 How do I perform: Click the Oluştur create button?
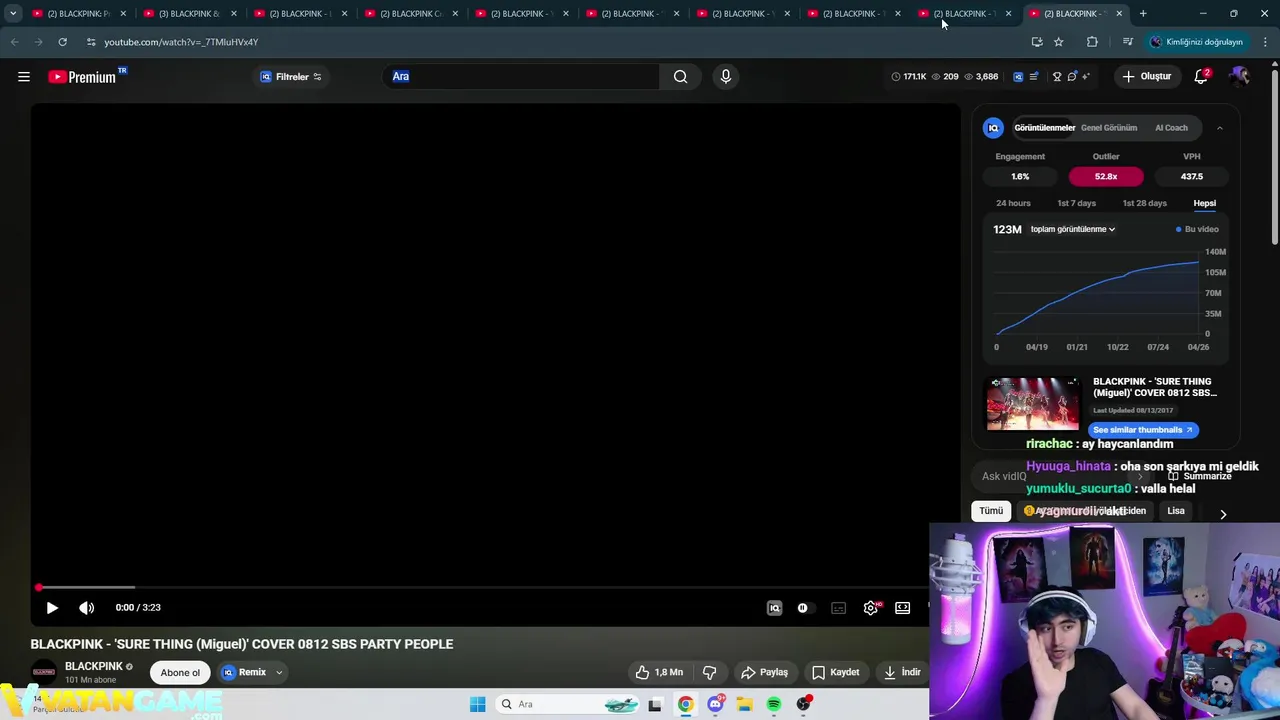point(1146,77)
